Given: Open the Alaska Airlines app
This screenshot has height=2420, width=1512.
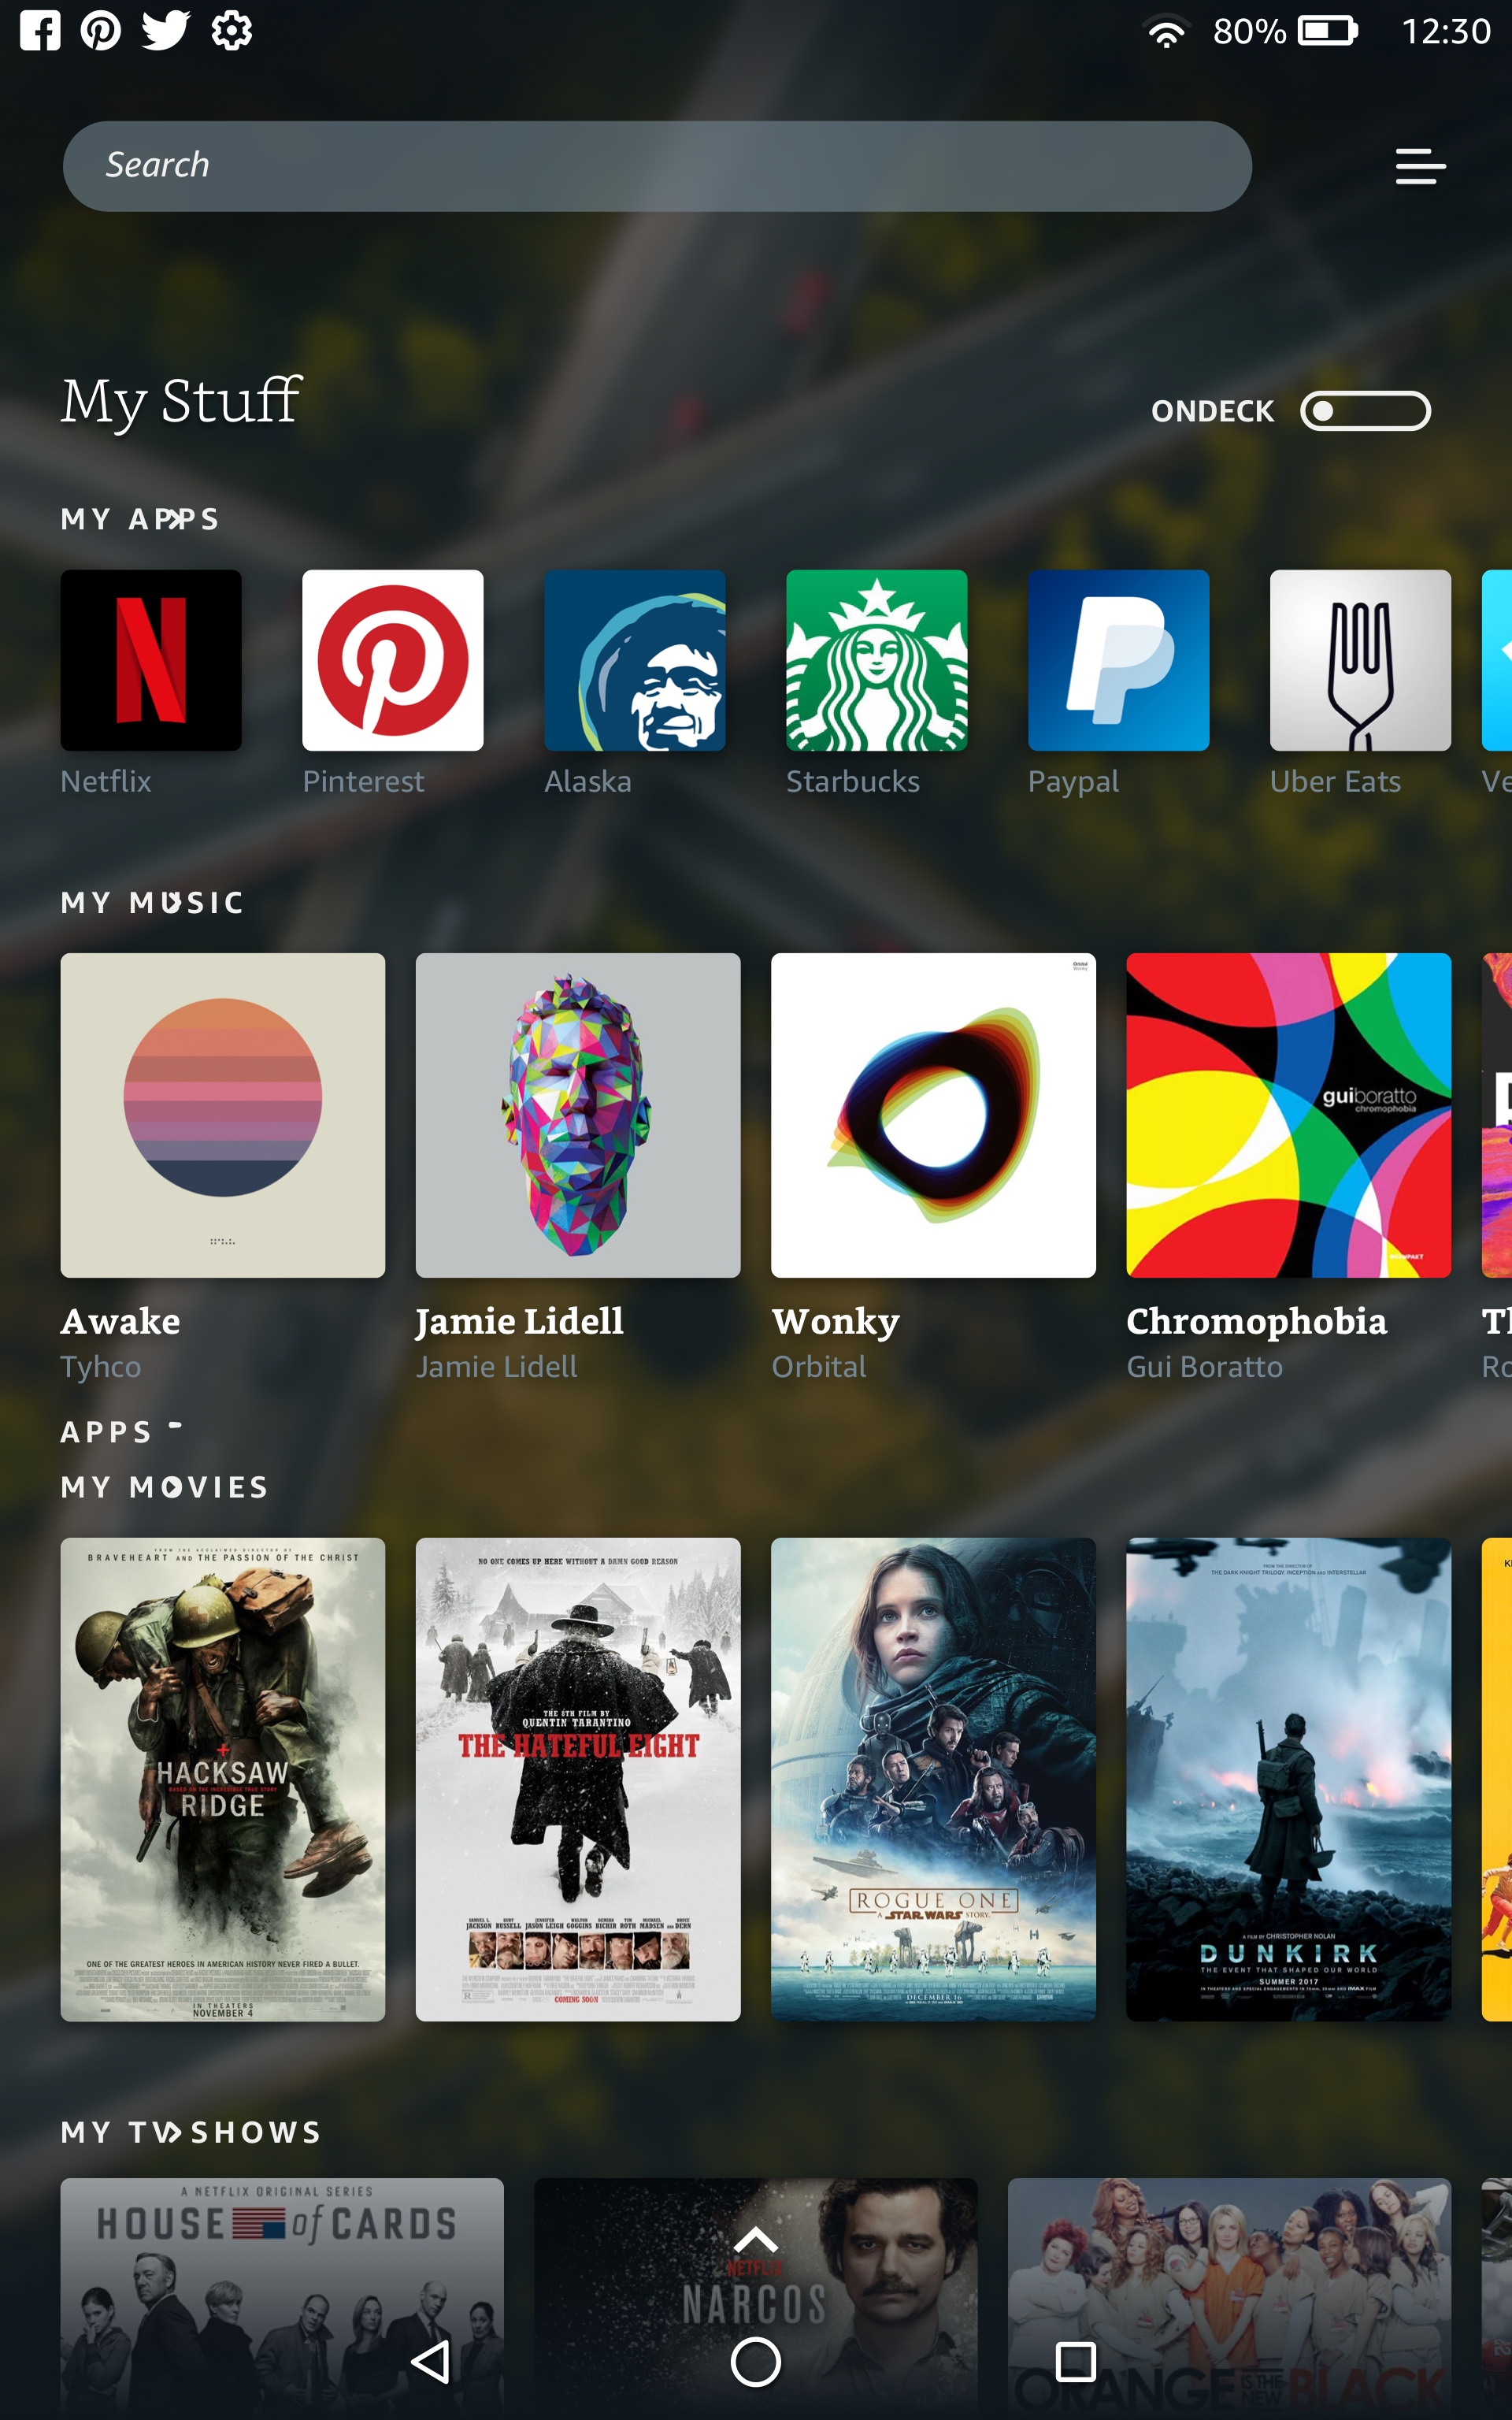Looking at the screenshot, I should 634,660.
